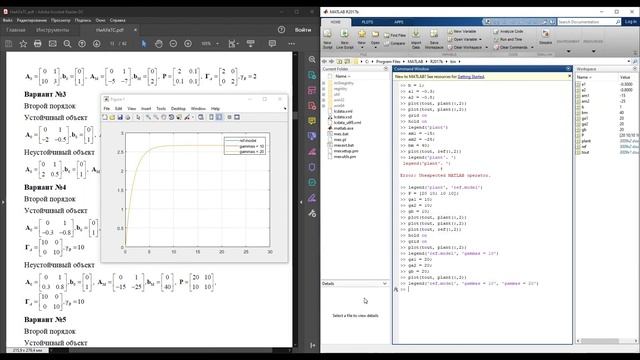Click Analyze Code in MATLAB

pos(508,31)
